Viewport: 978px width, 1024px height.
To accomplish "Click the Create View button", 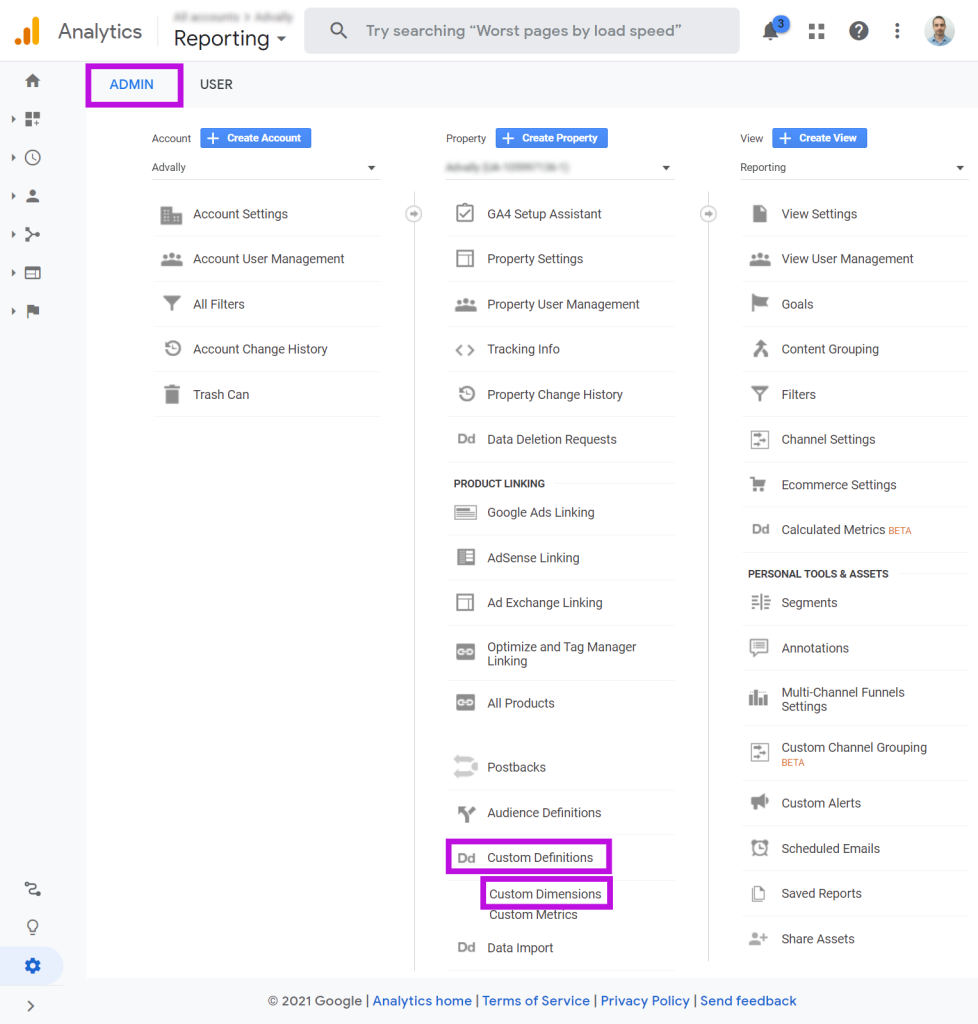I will pos(819,138).
